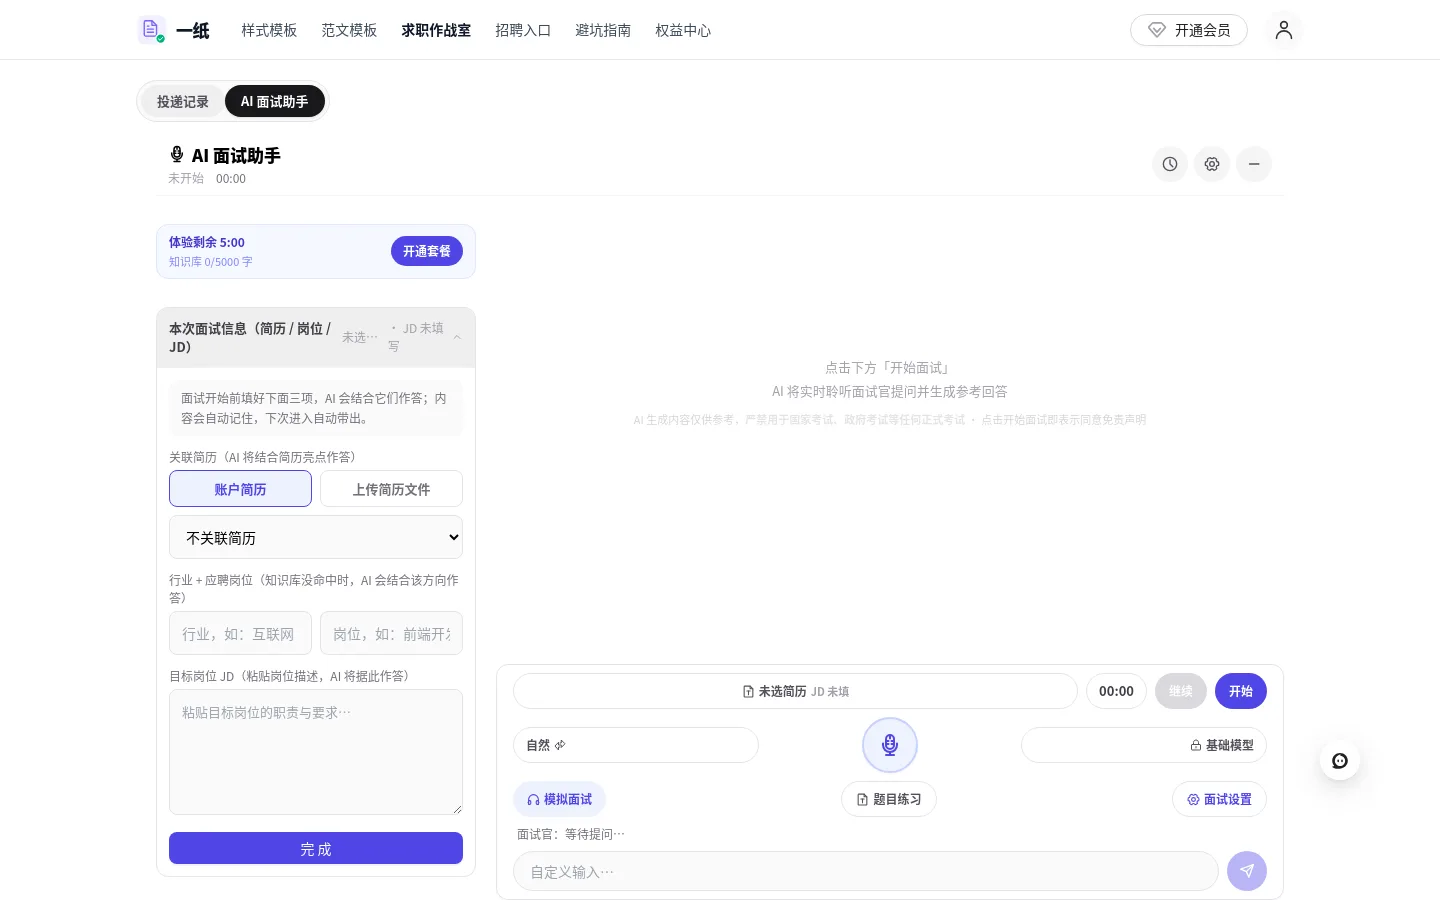Open the 基础模型 model selector
The height and width of the screenshot is (900, 1440).
pyautogui.click(x=1144, y=745)
